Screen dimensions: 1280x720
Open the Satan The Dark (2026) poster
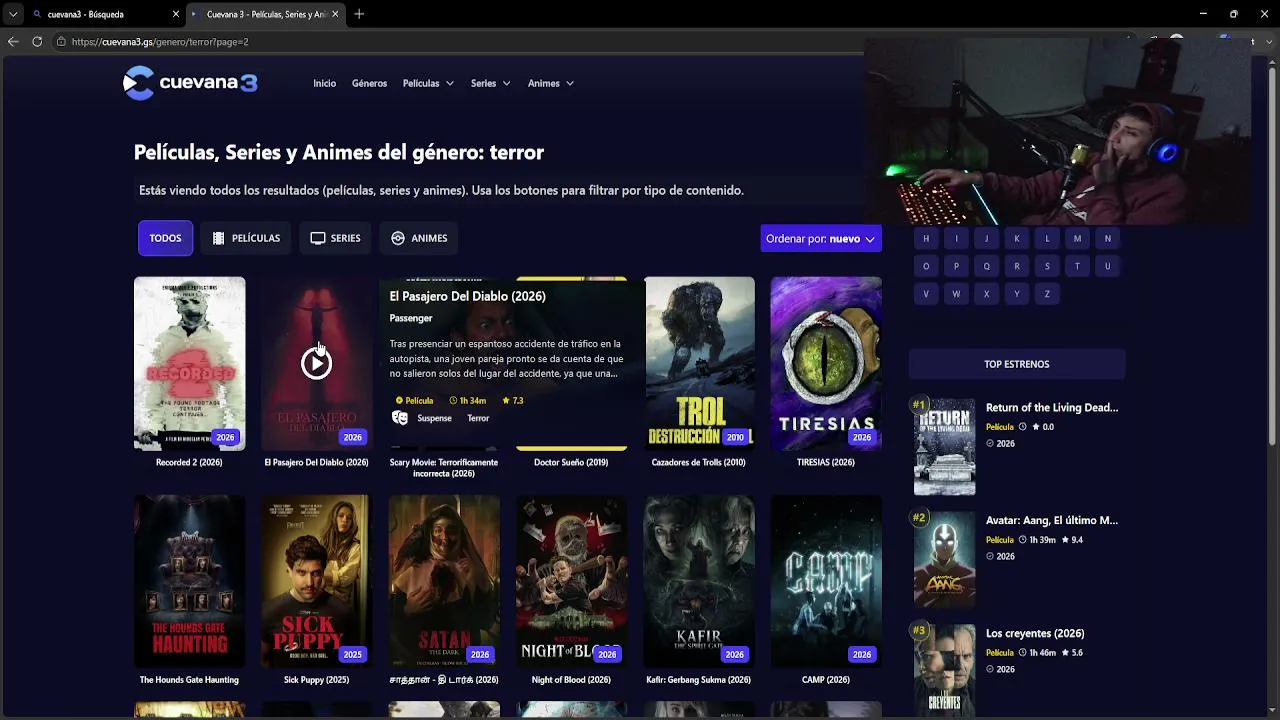(444, 581)
